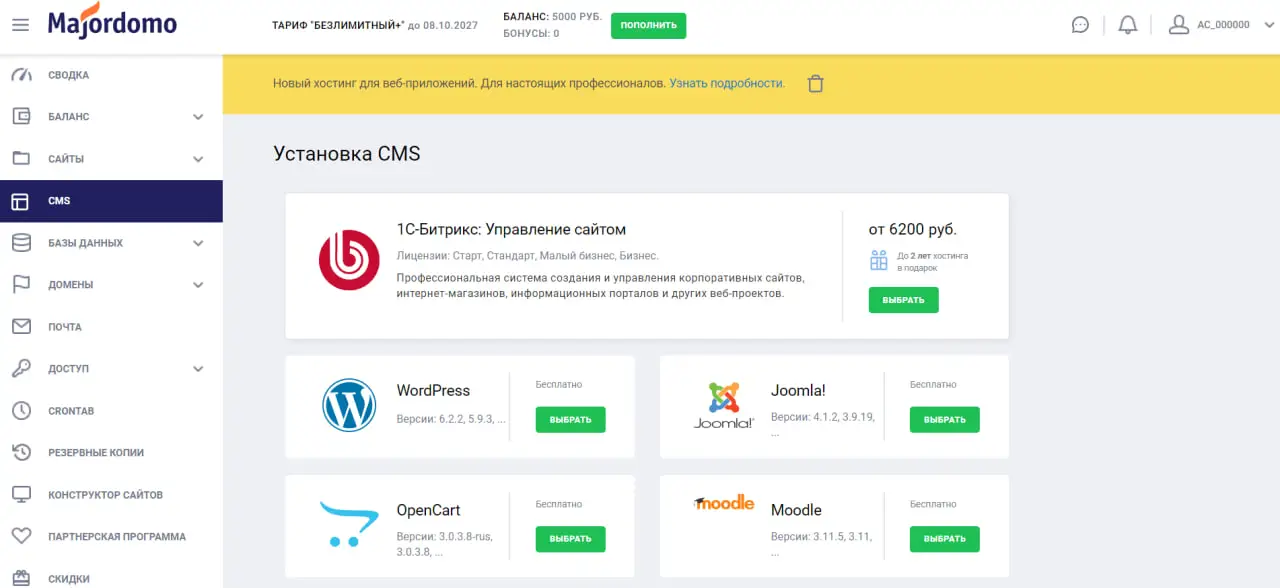The width and height of the screenshot is (1280, 588).
Task: Click the Moodle title text
Action: 796,510
